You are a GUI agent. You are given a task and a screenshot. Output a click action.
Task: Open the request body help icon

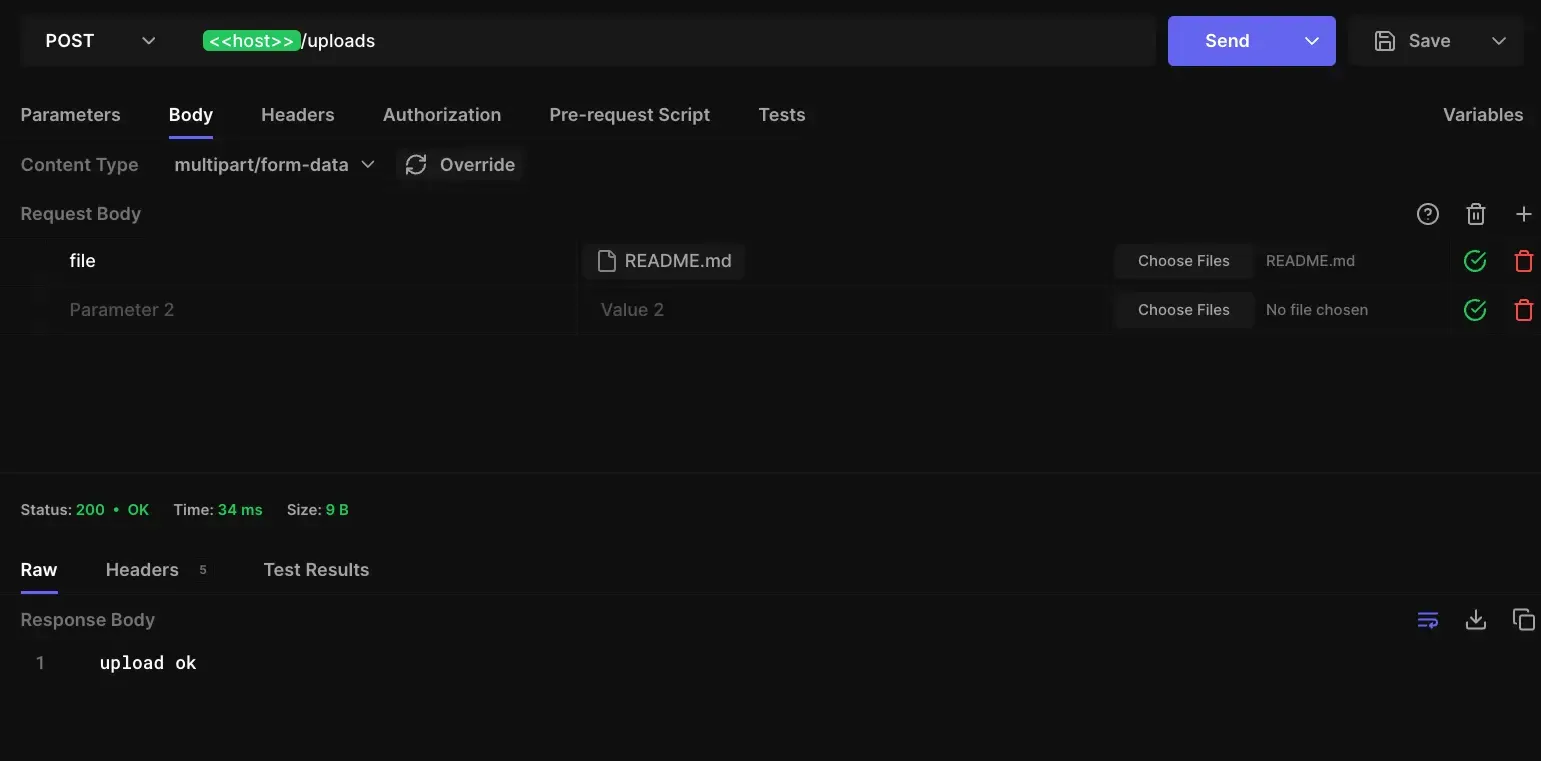coord(1428,214)
